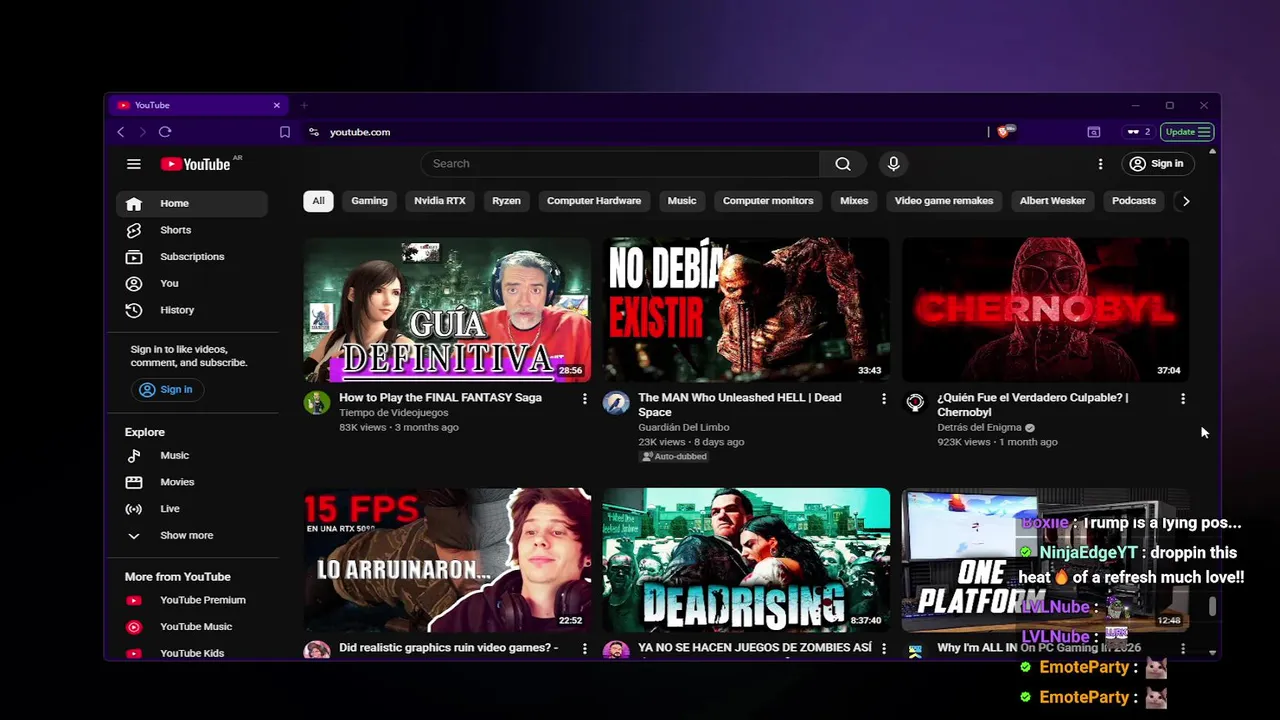
Task: Open Brave Shields lion icon
Action: pos(1004,131)
